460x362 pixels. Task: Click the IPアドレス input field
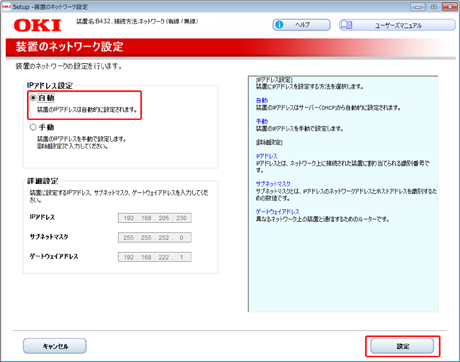[155, 218]
